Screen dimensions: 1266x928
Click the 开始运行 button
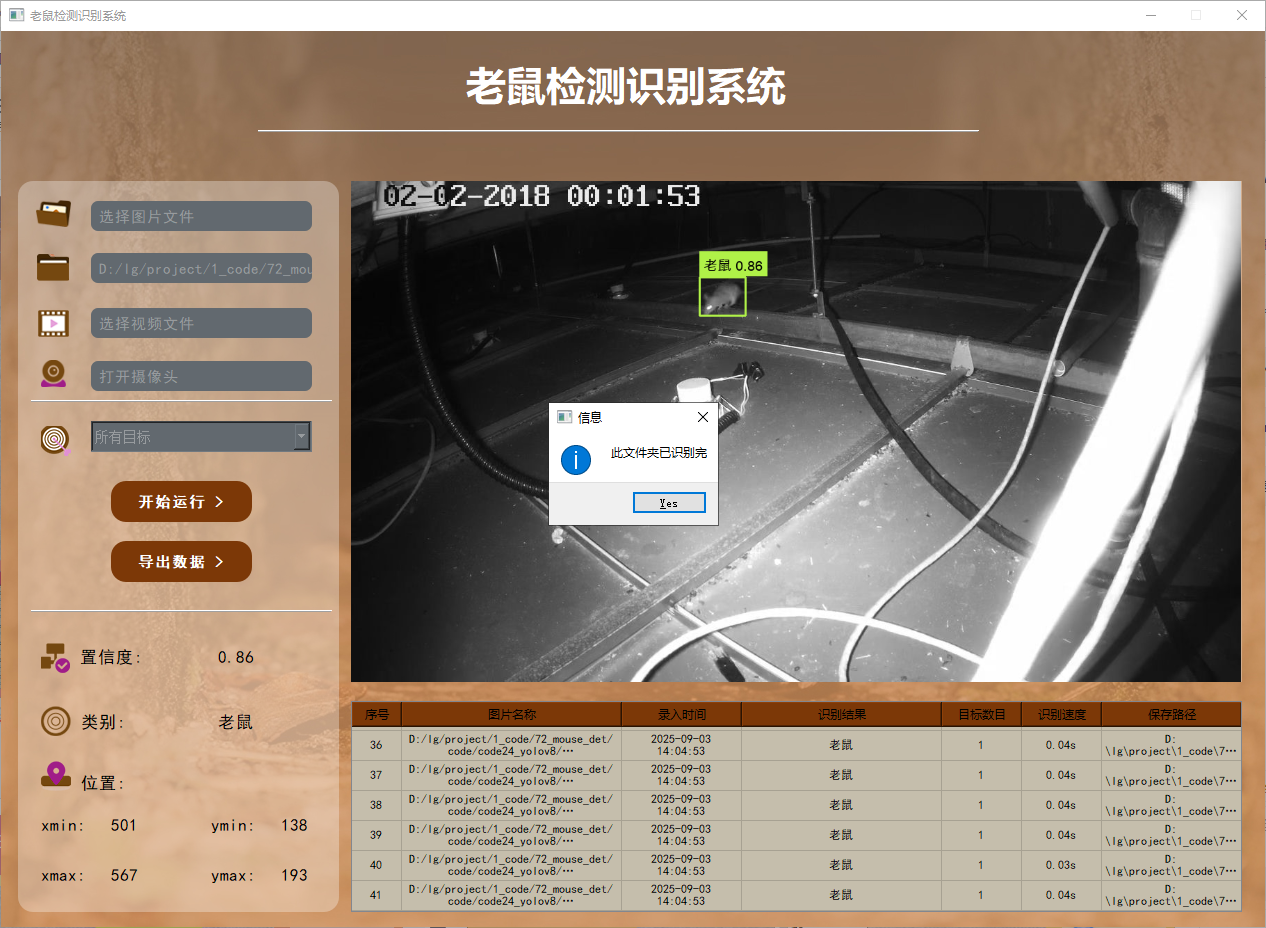pyautogui.click(x=181, y=501)
